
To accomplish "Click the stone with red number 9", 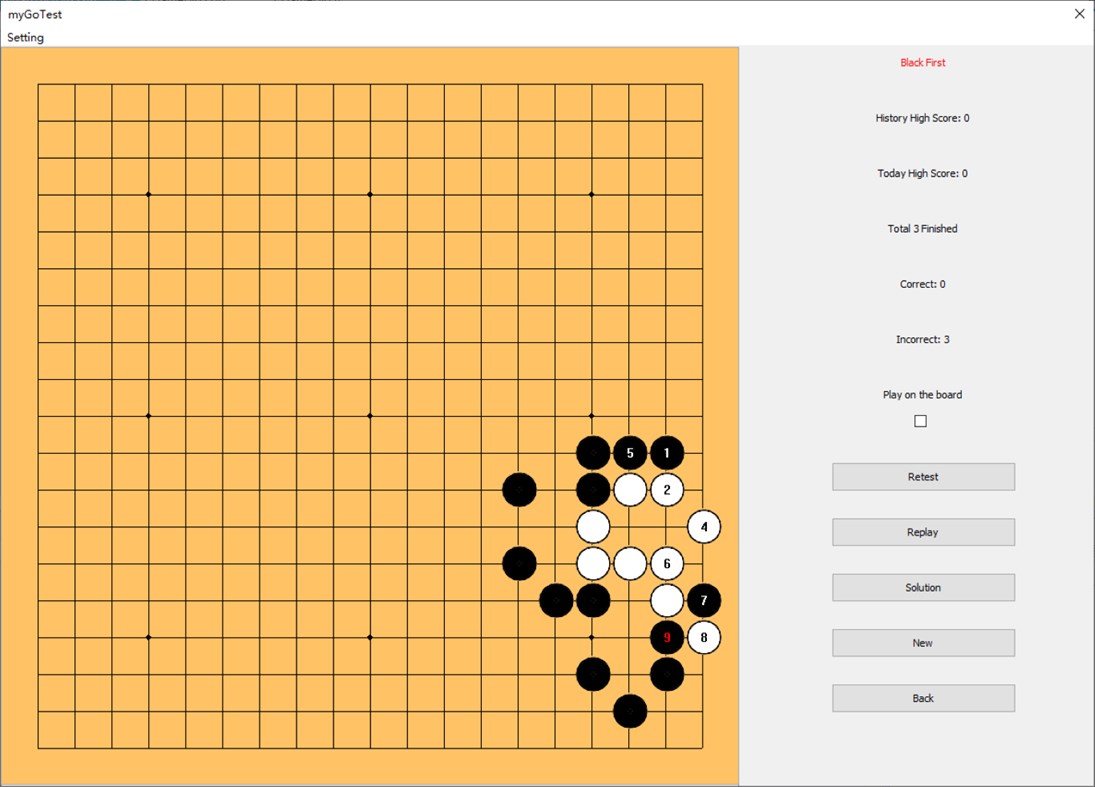I will click(x=666, y=637).
